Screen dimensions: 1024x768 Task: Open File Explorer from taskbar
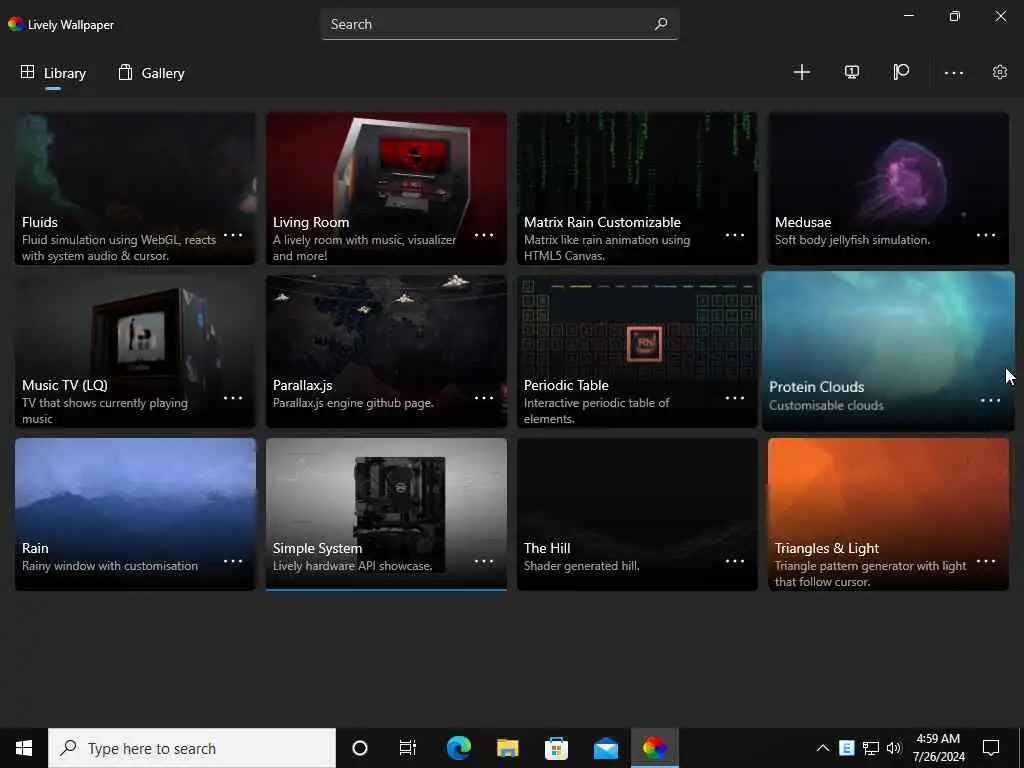pyautogui.click(x=507, y=748)
